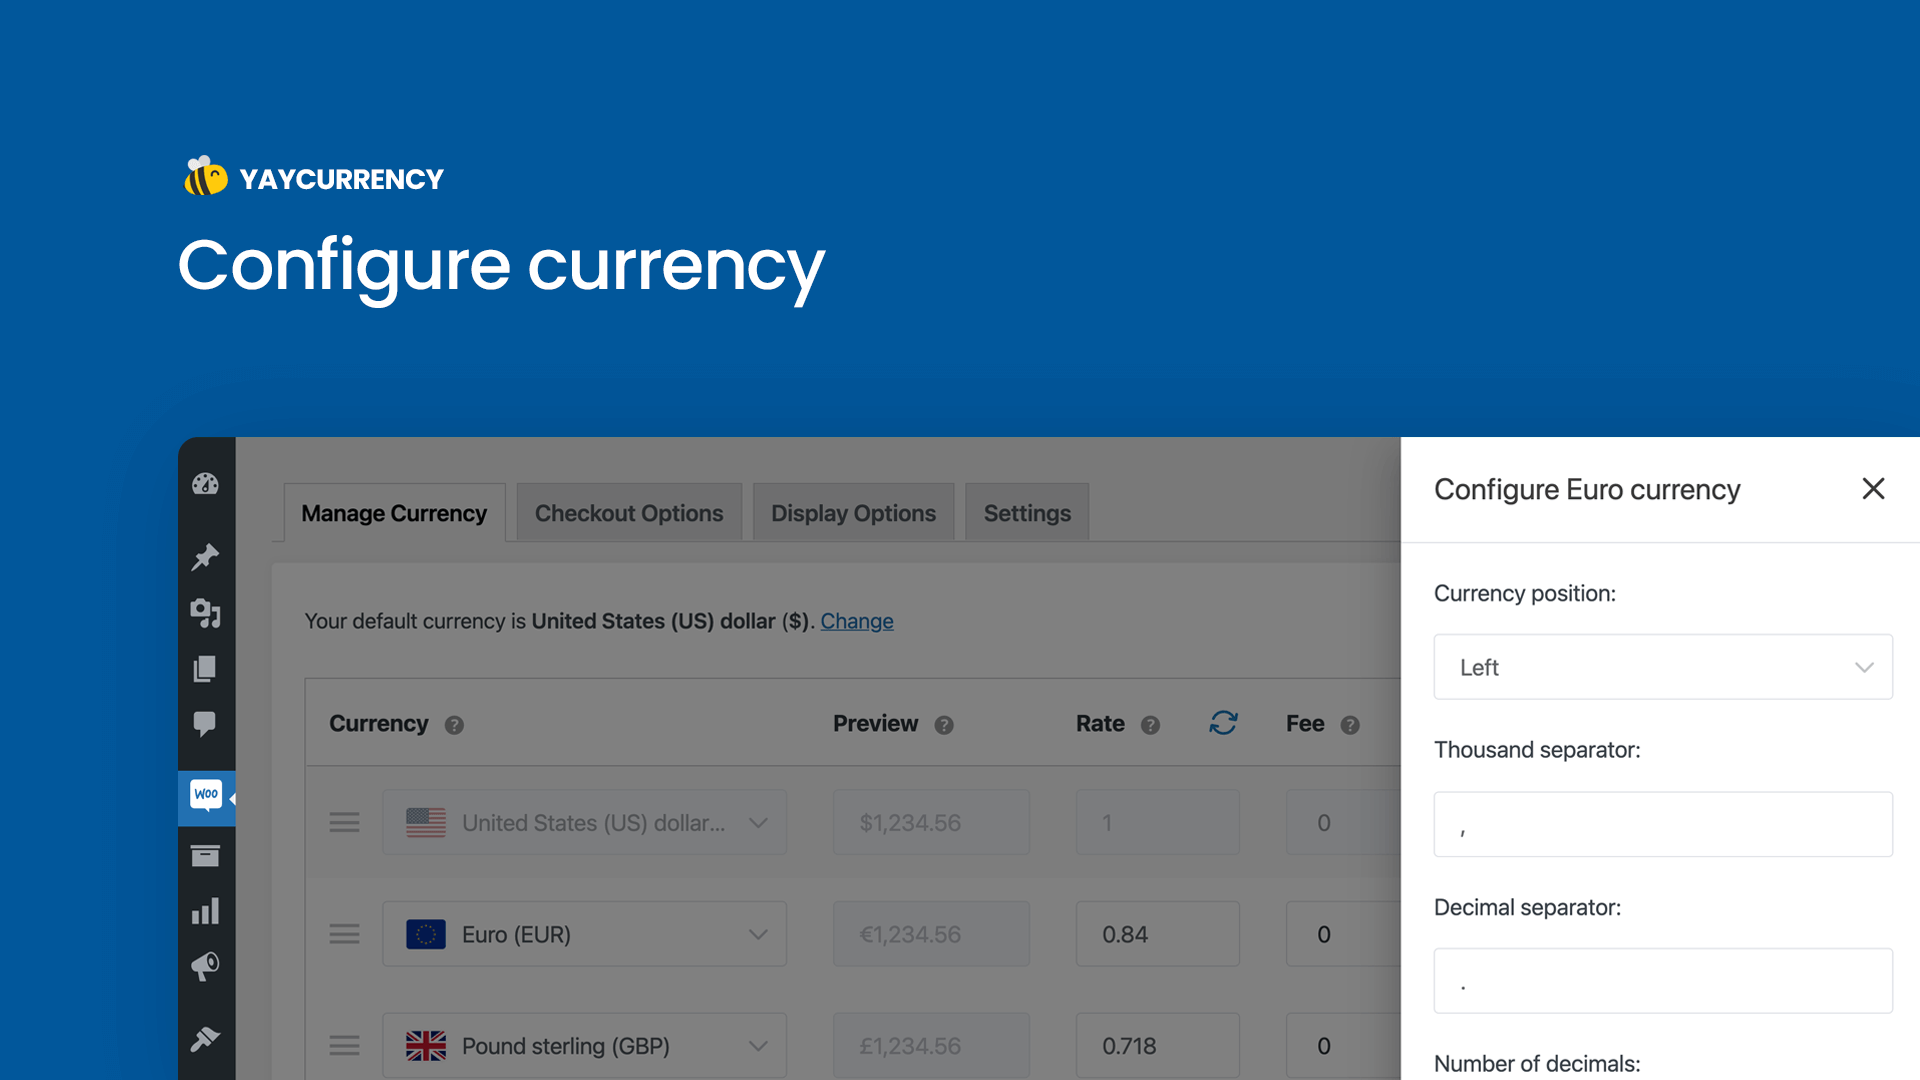This screenshot has height=1080, width=1920.
Task: Close the Configure Euro currency panel
Action: tap(1873, 489)
